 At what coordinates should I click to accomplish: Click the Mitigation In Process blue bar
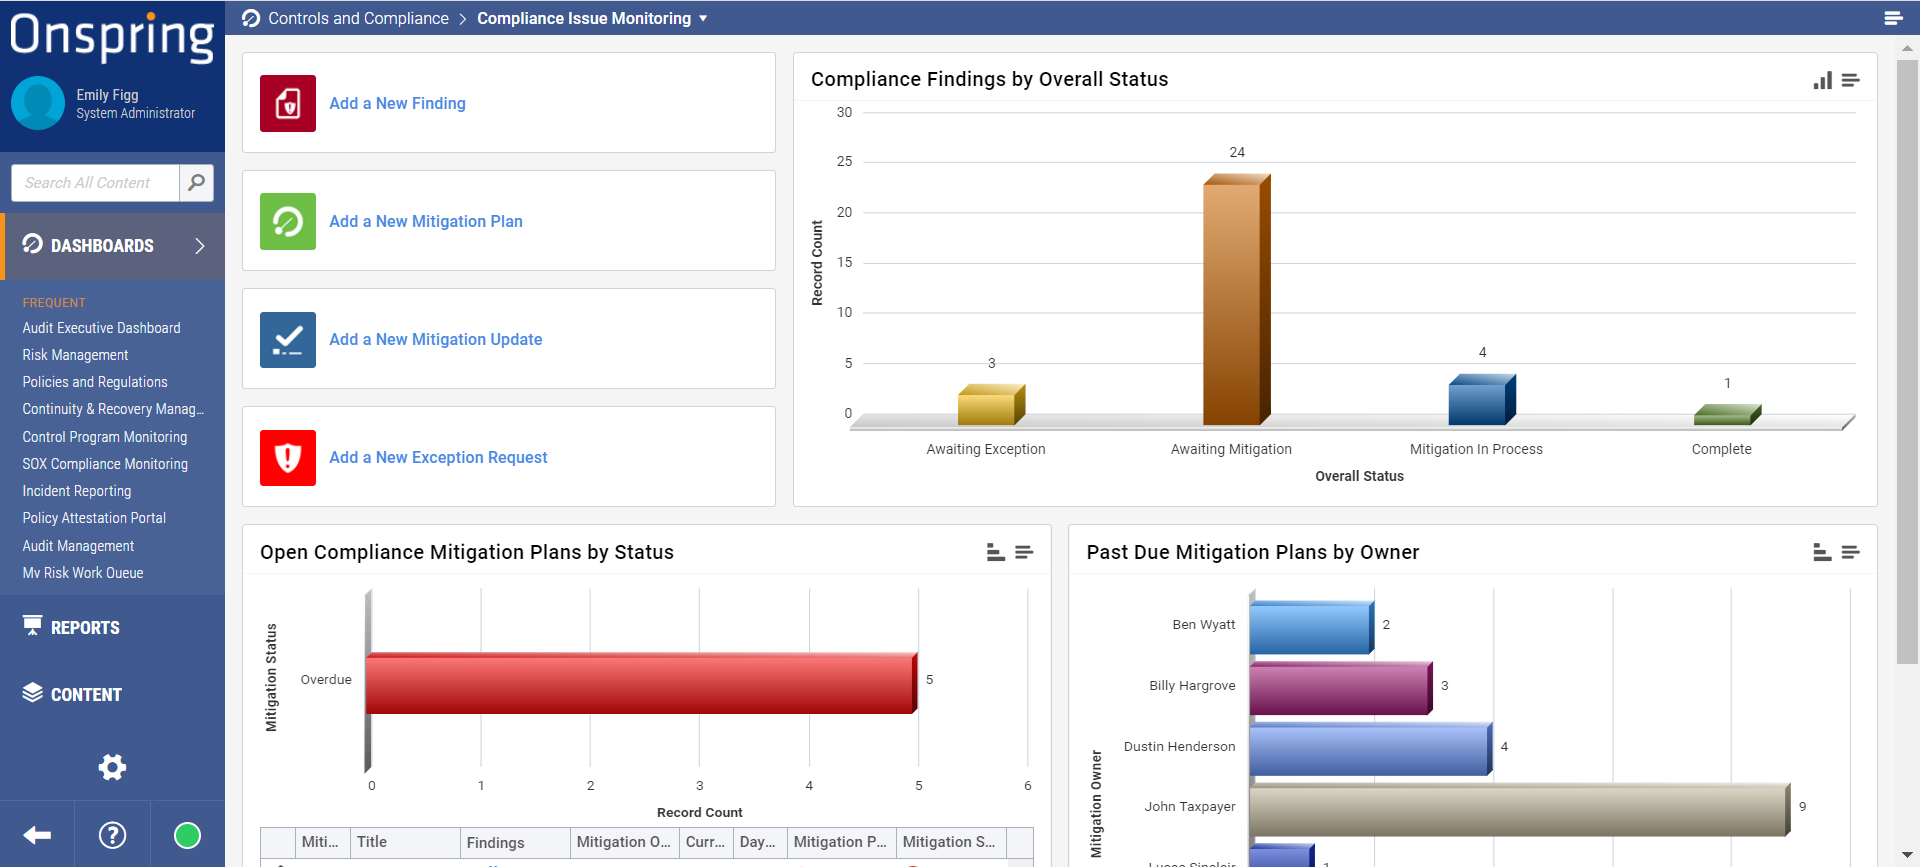point(1482,400)
